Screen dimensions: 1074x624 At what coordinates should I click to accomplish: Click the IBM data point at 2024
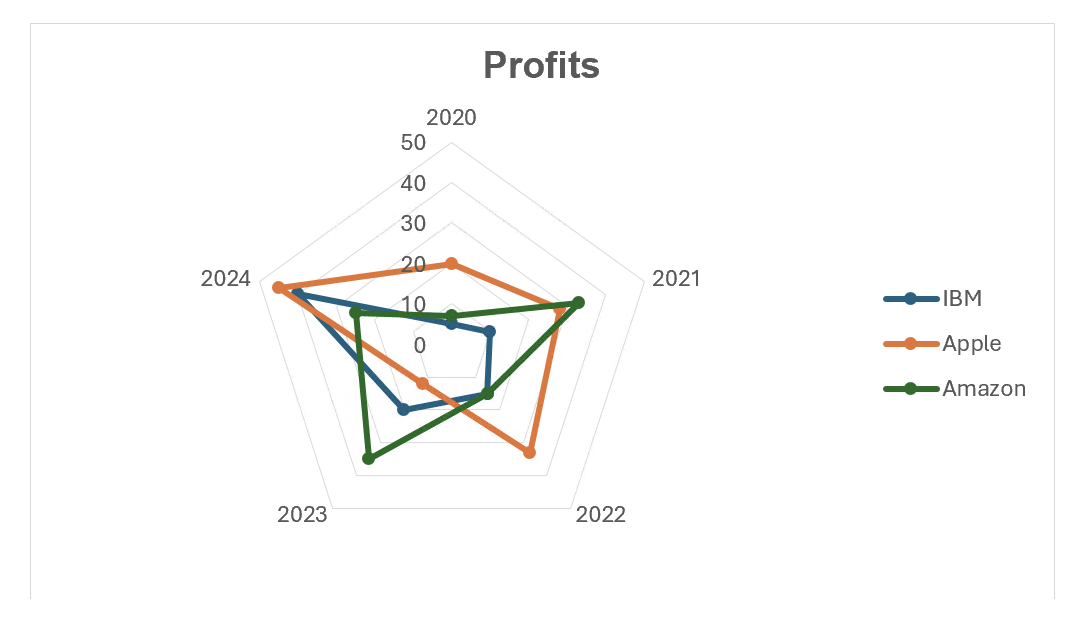click(297, 294)
